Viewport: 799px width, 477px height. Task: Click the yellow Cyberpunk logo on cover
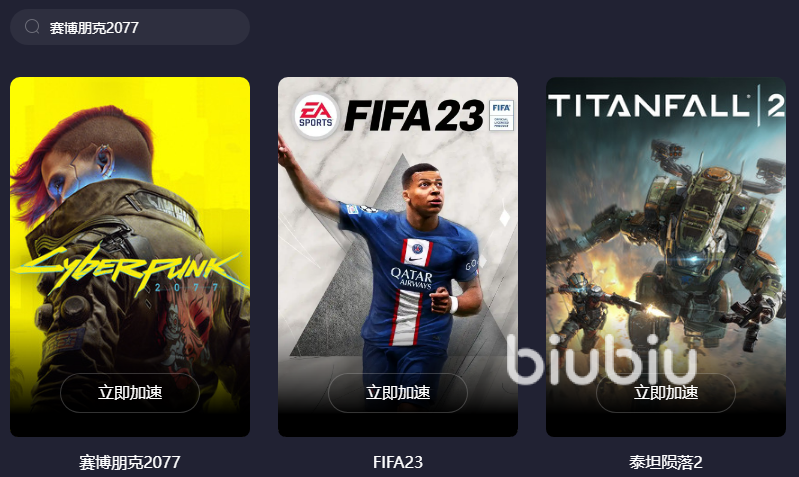(130, 271)
